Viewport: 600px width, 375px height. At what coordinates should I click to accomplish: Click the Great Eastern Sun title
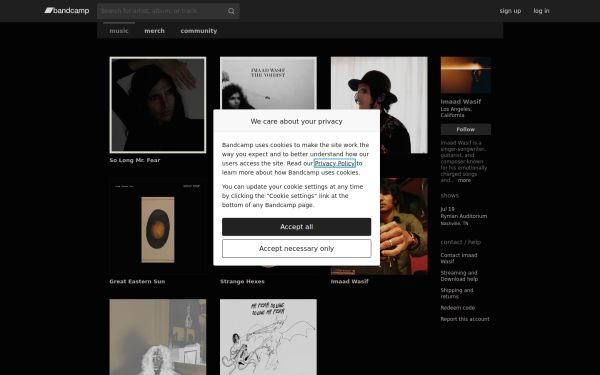[137, 281]
